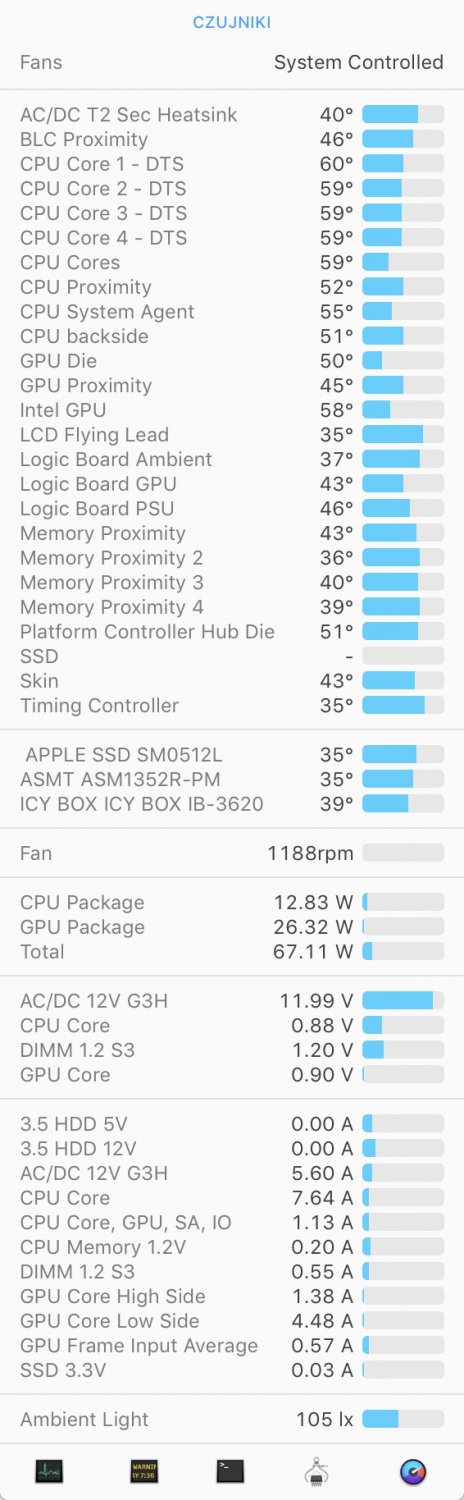The image size is (464, 1500).
Task: Click the GPU Die temperature bar
Action: click(403, 361)
